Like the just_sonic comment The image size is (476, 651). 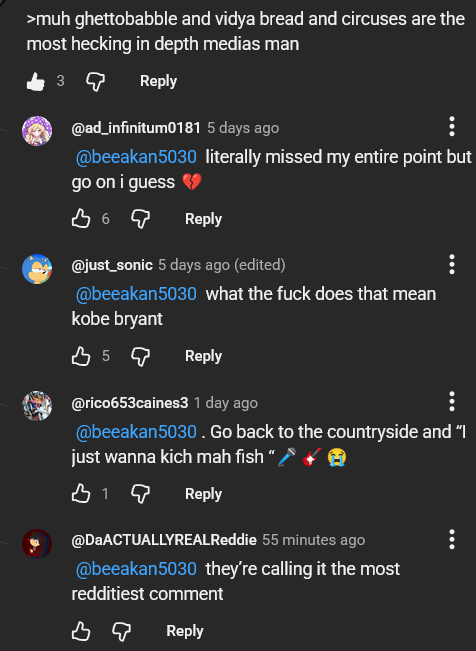click(x=81, y=356)
